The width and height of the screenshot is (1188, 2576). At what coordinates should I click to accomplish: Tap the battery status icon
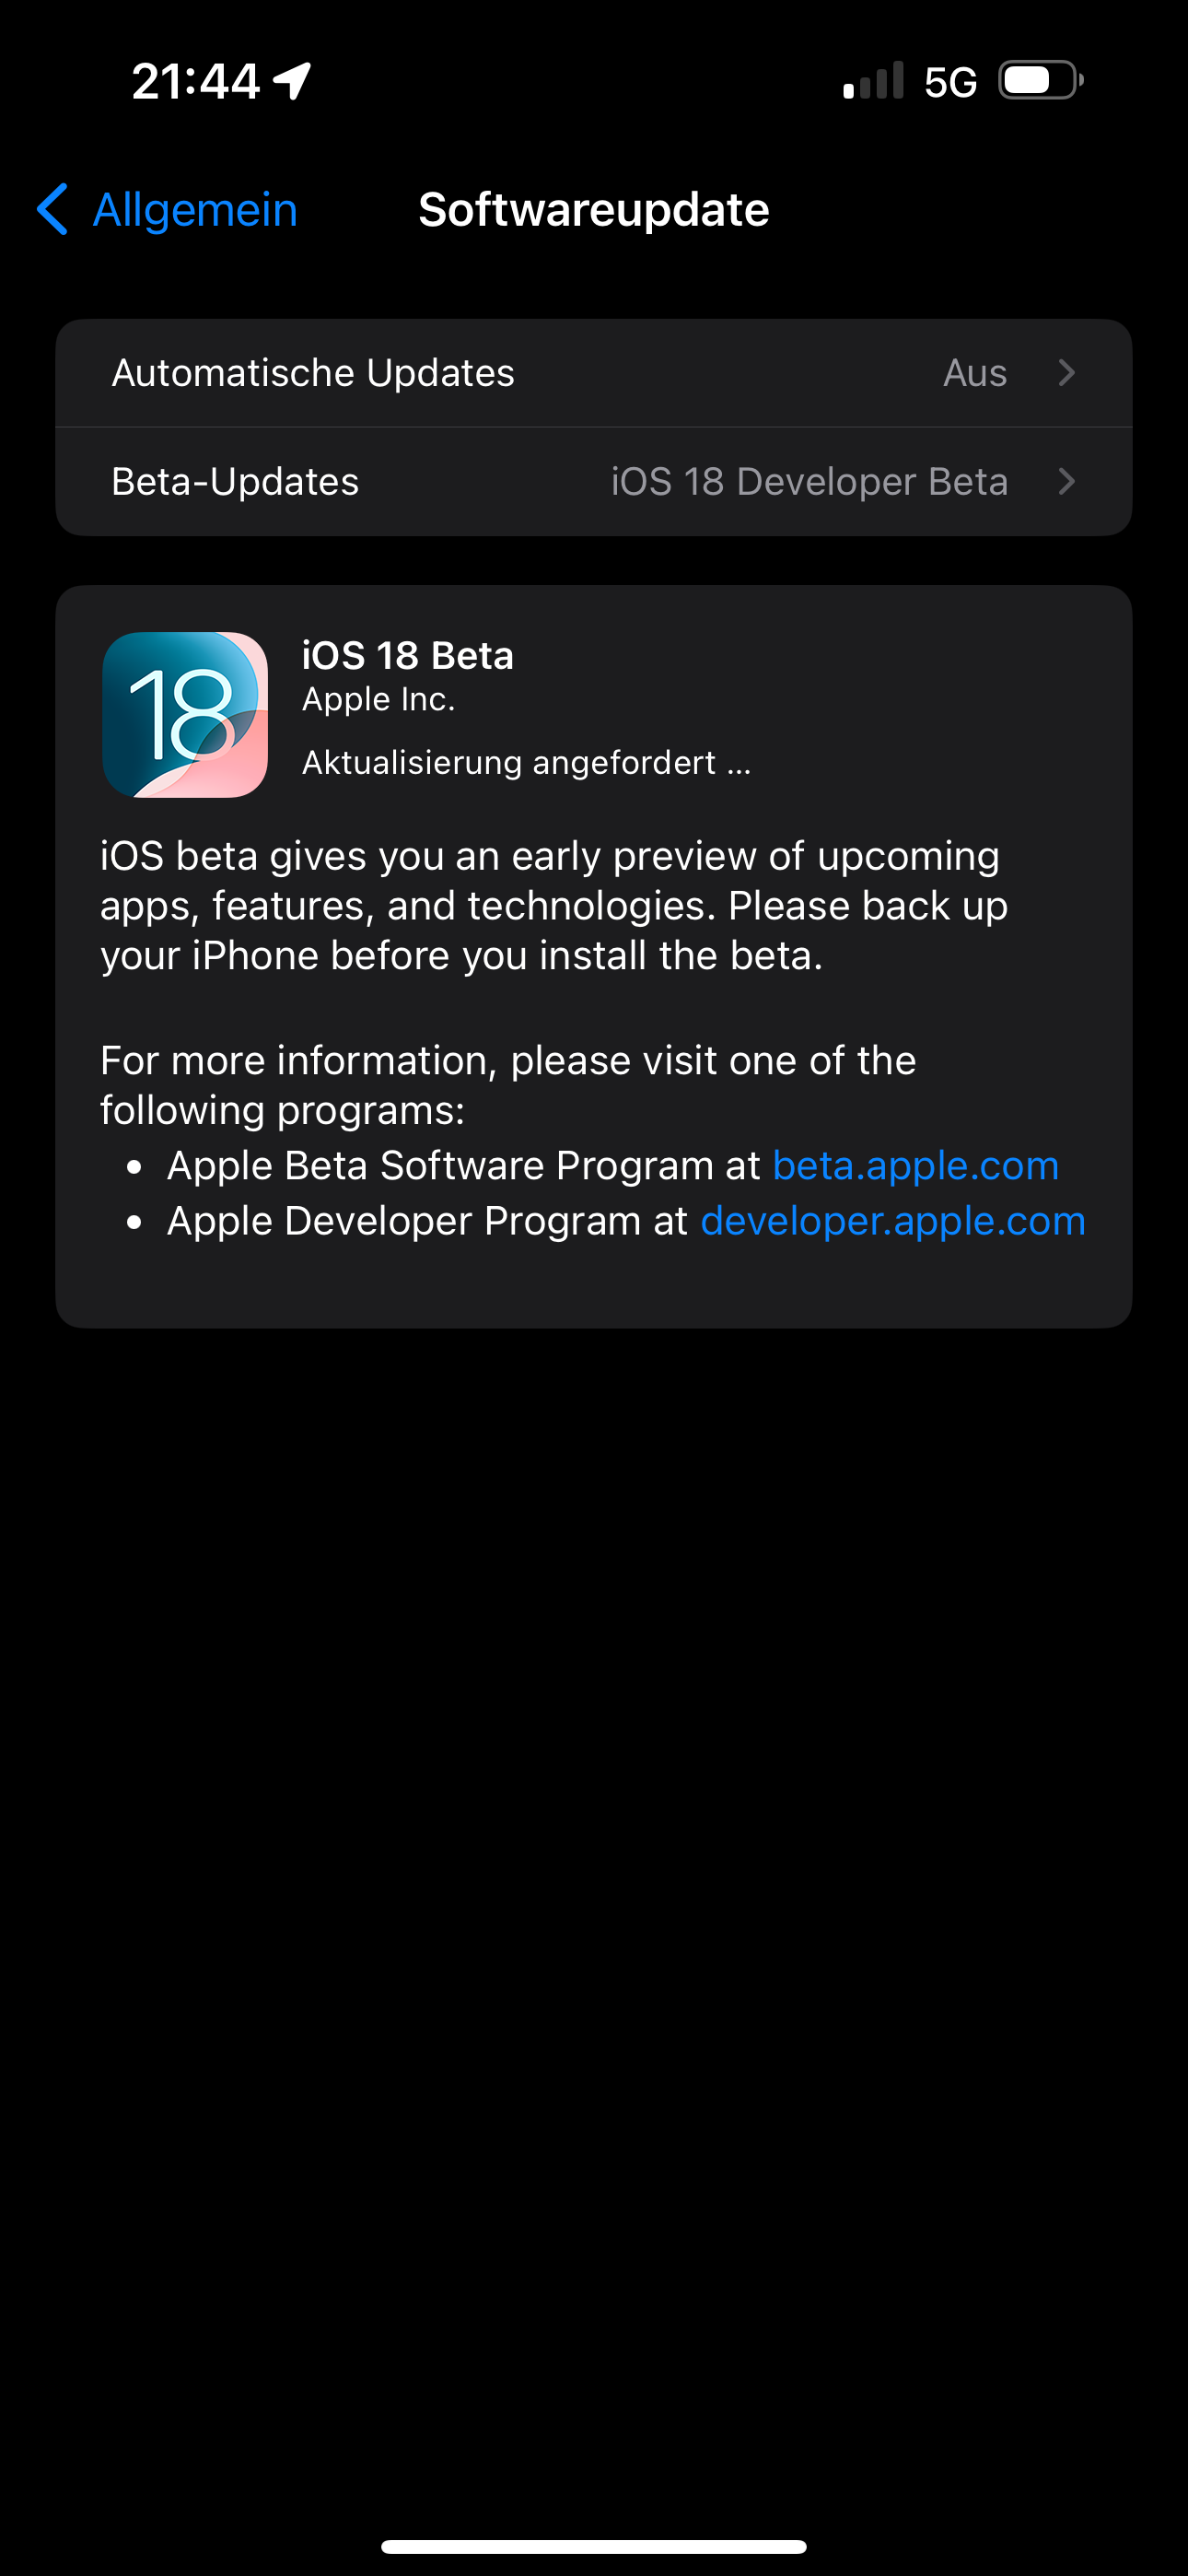pyautogui.click(x=1041, y=81)
